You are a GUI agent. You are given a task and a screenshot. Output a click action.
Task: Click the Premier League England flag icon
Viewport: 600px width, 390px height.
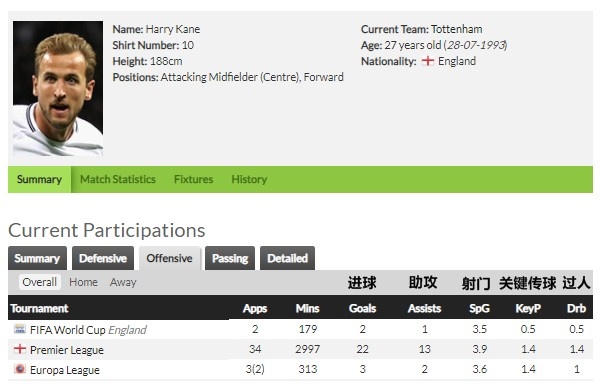(x=20, y=349)
